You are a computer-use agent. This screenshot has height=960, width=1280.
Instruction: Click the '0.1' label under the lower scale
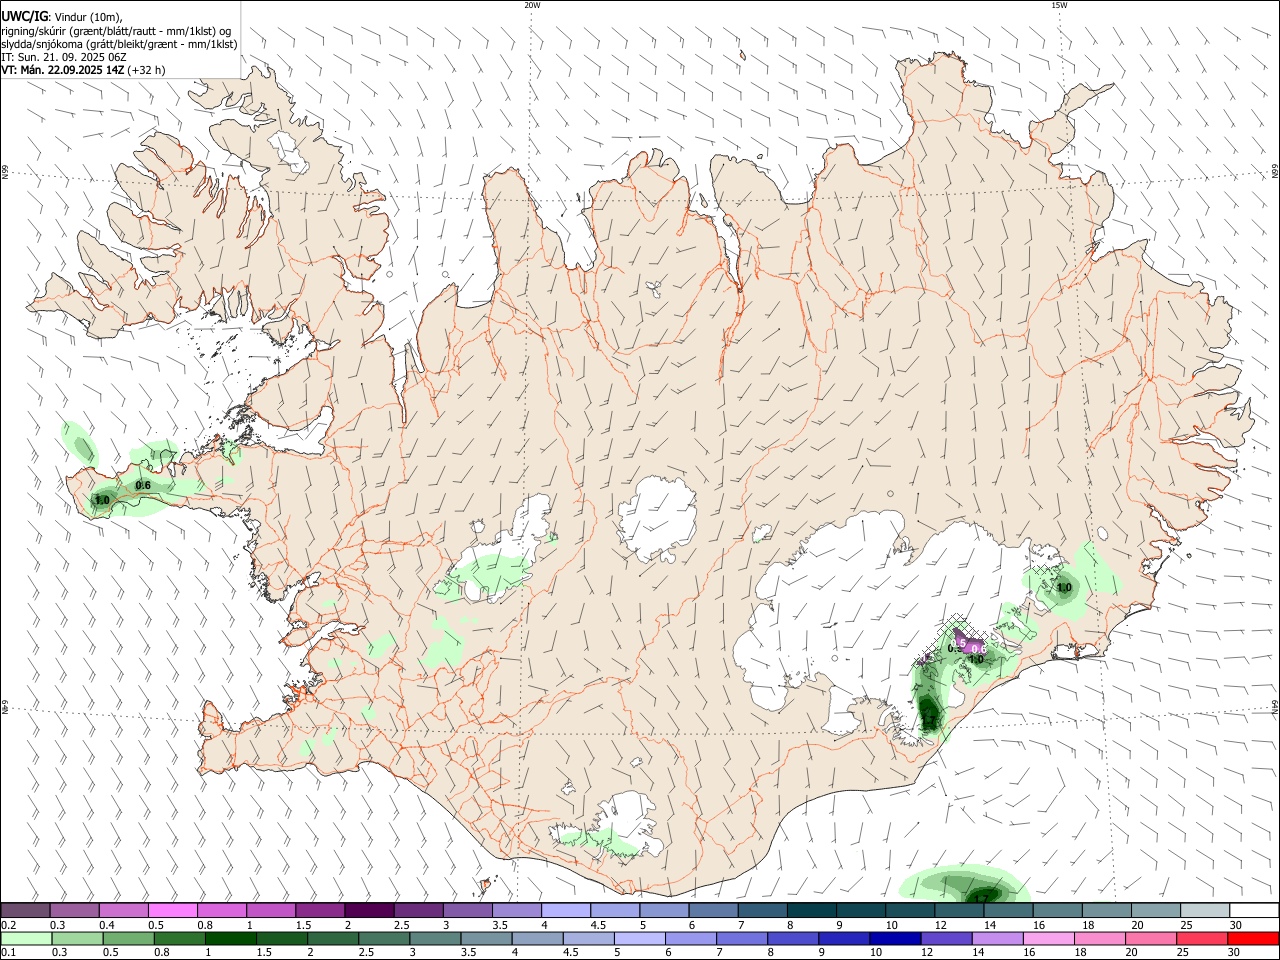coord(8,953)
